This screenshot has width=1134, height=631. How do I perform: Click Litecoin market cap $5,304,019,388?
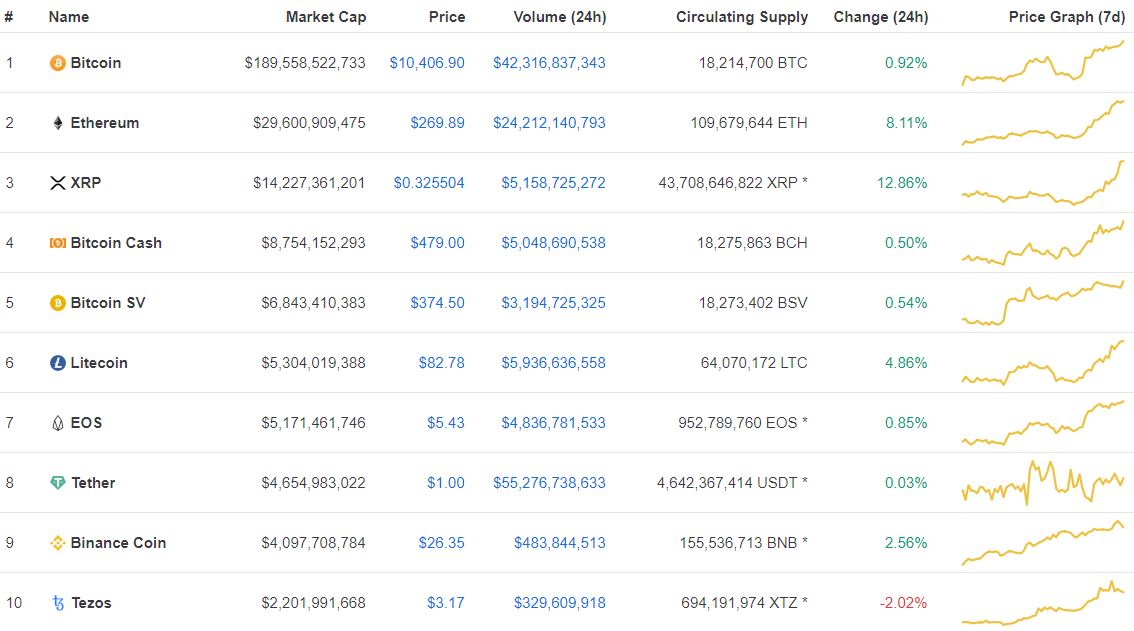click(x=314, y=363)
